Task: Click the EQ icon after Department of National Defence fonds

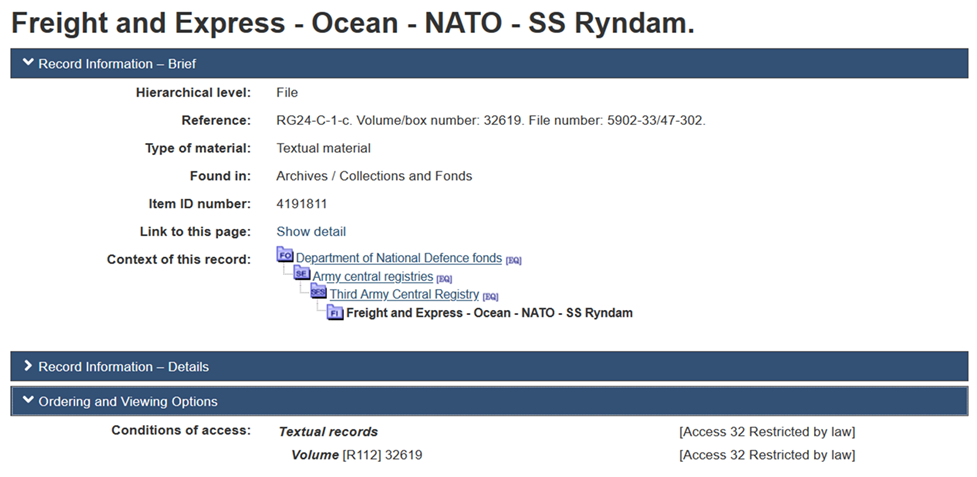Action: click(514, 260)
